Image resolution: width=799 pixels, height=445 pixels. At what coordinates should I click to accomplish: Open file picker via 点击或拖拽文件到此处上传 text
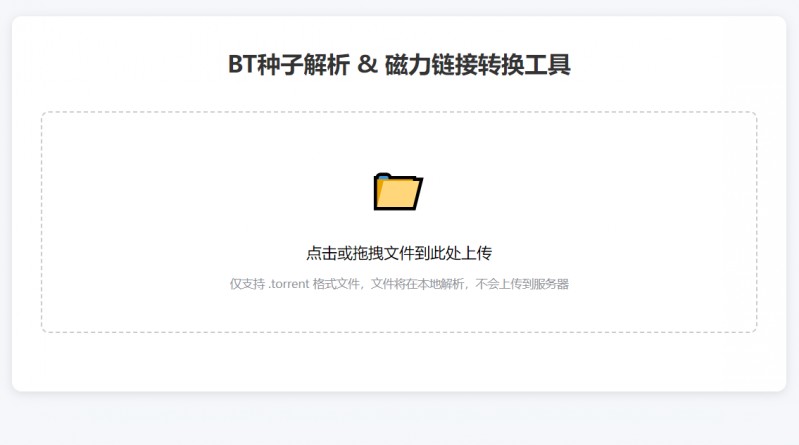point(399,253)
